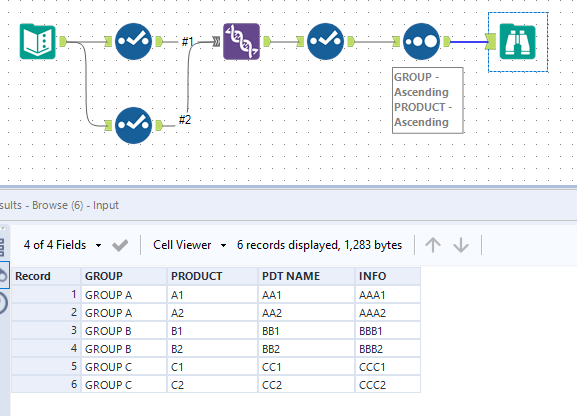Click the PDT NAME column header
577x416 pixels.
click(307, 276)
